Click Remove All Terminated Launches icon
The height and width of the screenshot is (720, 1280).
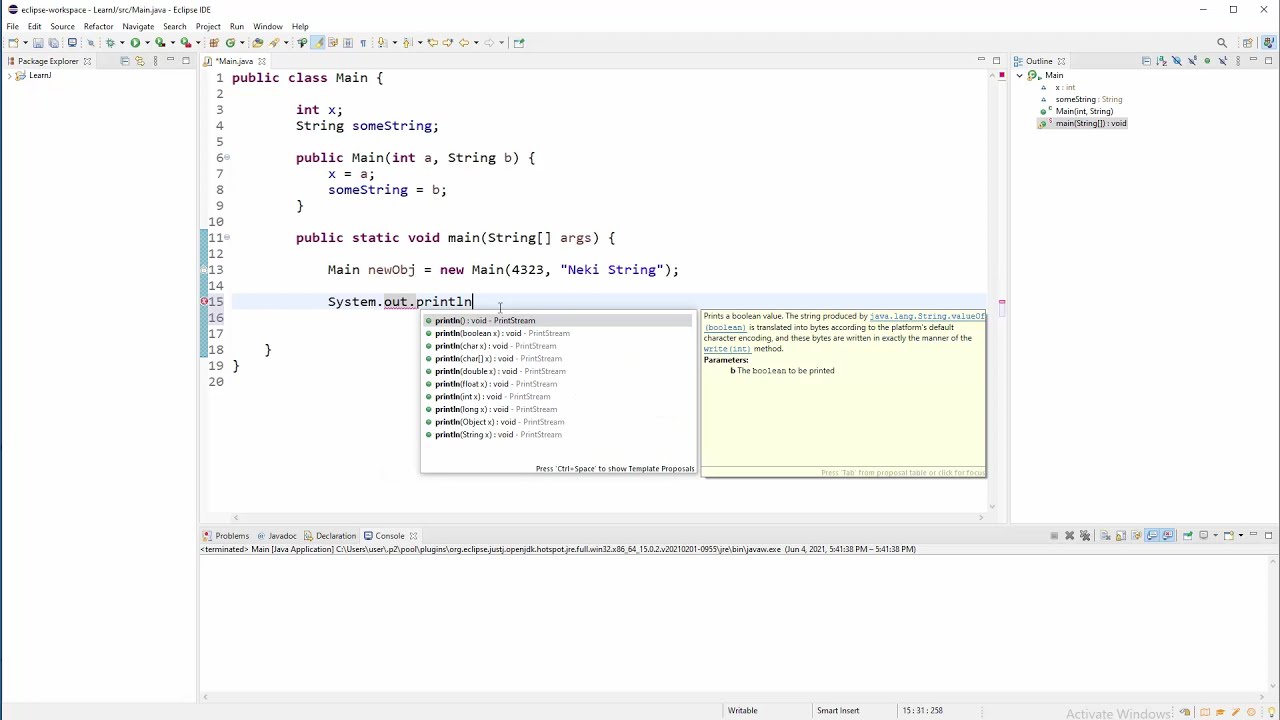[x=1085, y=536]
